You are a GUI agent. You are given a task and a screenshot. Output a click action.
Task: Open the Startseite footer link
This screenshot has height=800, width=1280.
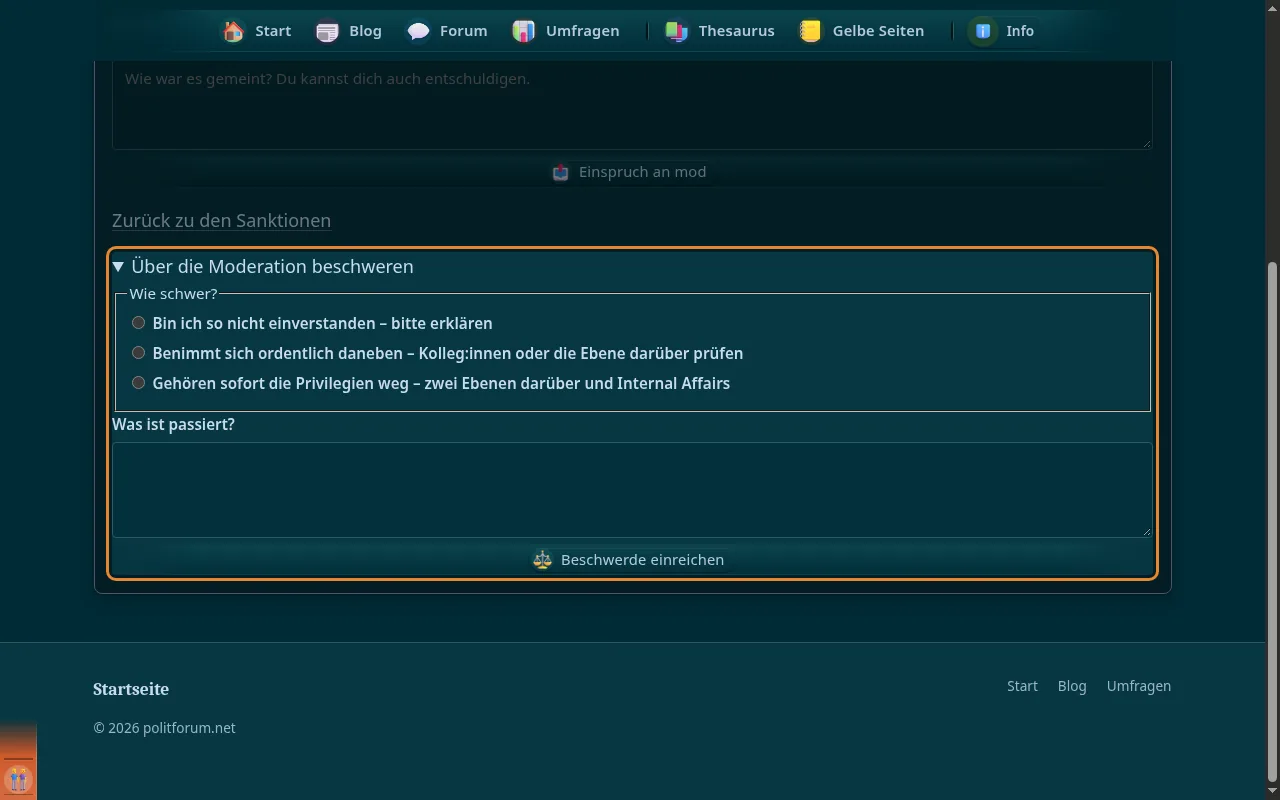(x=131, y=689)
